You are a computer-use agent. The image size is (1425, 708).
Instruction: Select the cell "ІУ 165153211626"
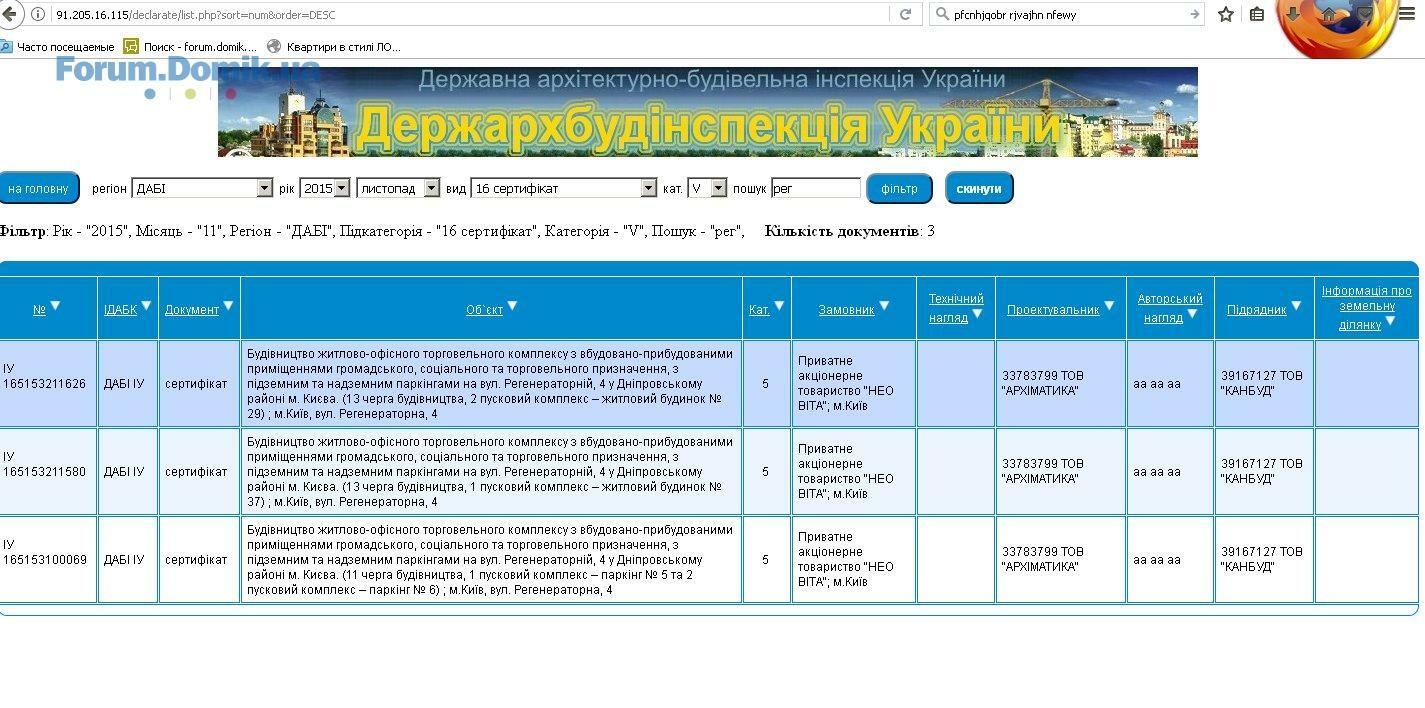coord(49,384)
